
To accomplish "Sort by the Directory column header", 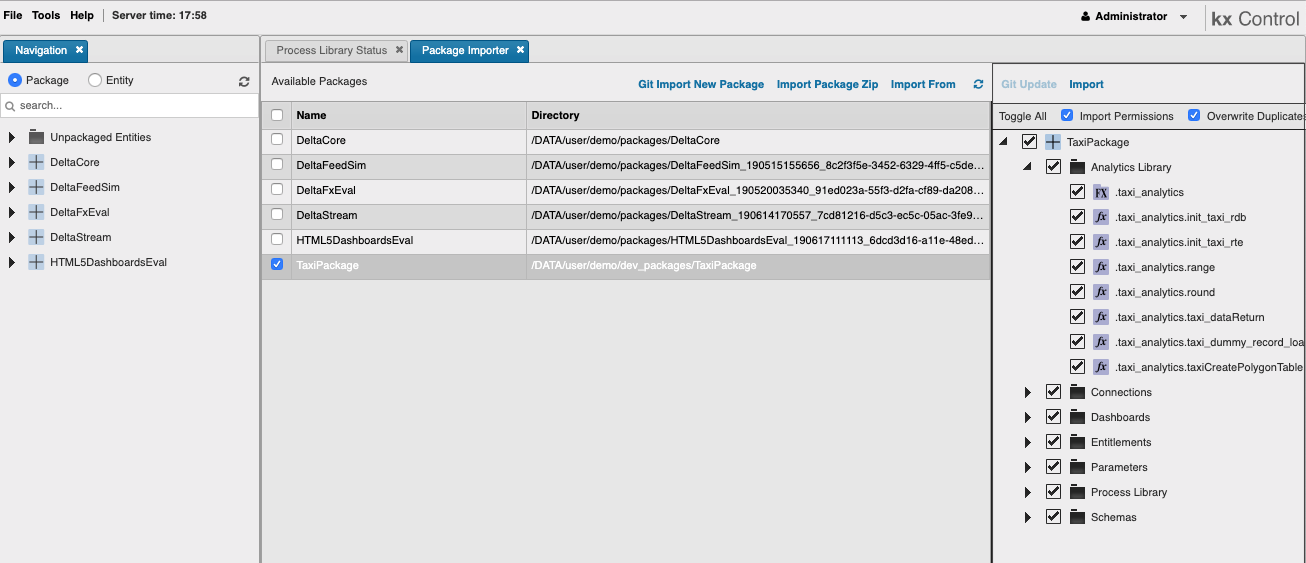I will 758,115.
